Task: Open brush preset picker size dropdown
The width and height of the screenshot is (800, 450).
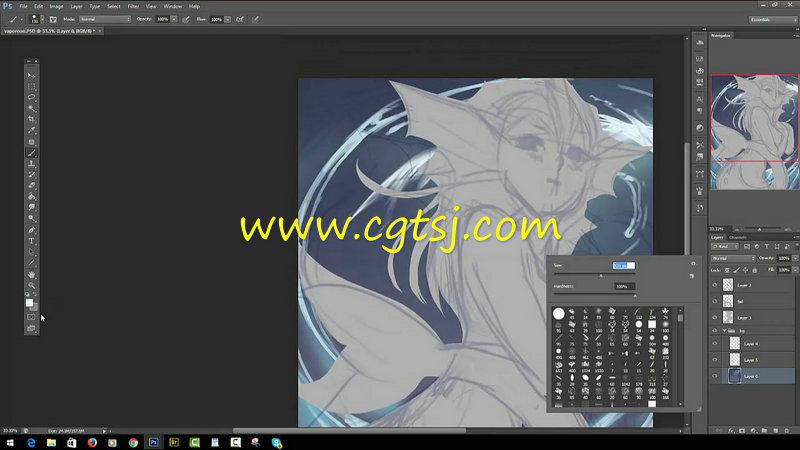Action: [42, 19]
